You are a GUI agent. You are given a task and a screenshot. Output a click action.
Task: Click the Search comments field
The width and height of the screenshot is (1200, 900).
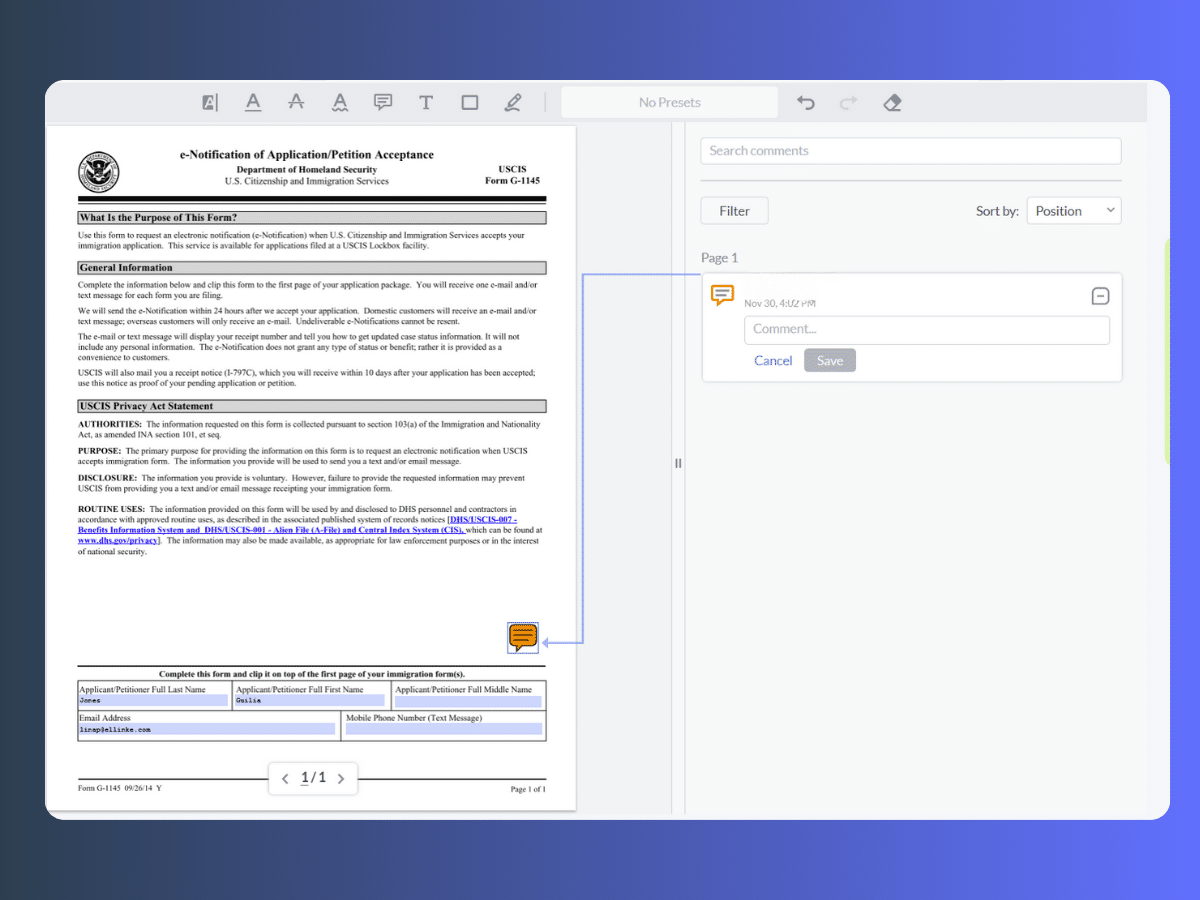pyautogui.click(x=910, y=151)
